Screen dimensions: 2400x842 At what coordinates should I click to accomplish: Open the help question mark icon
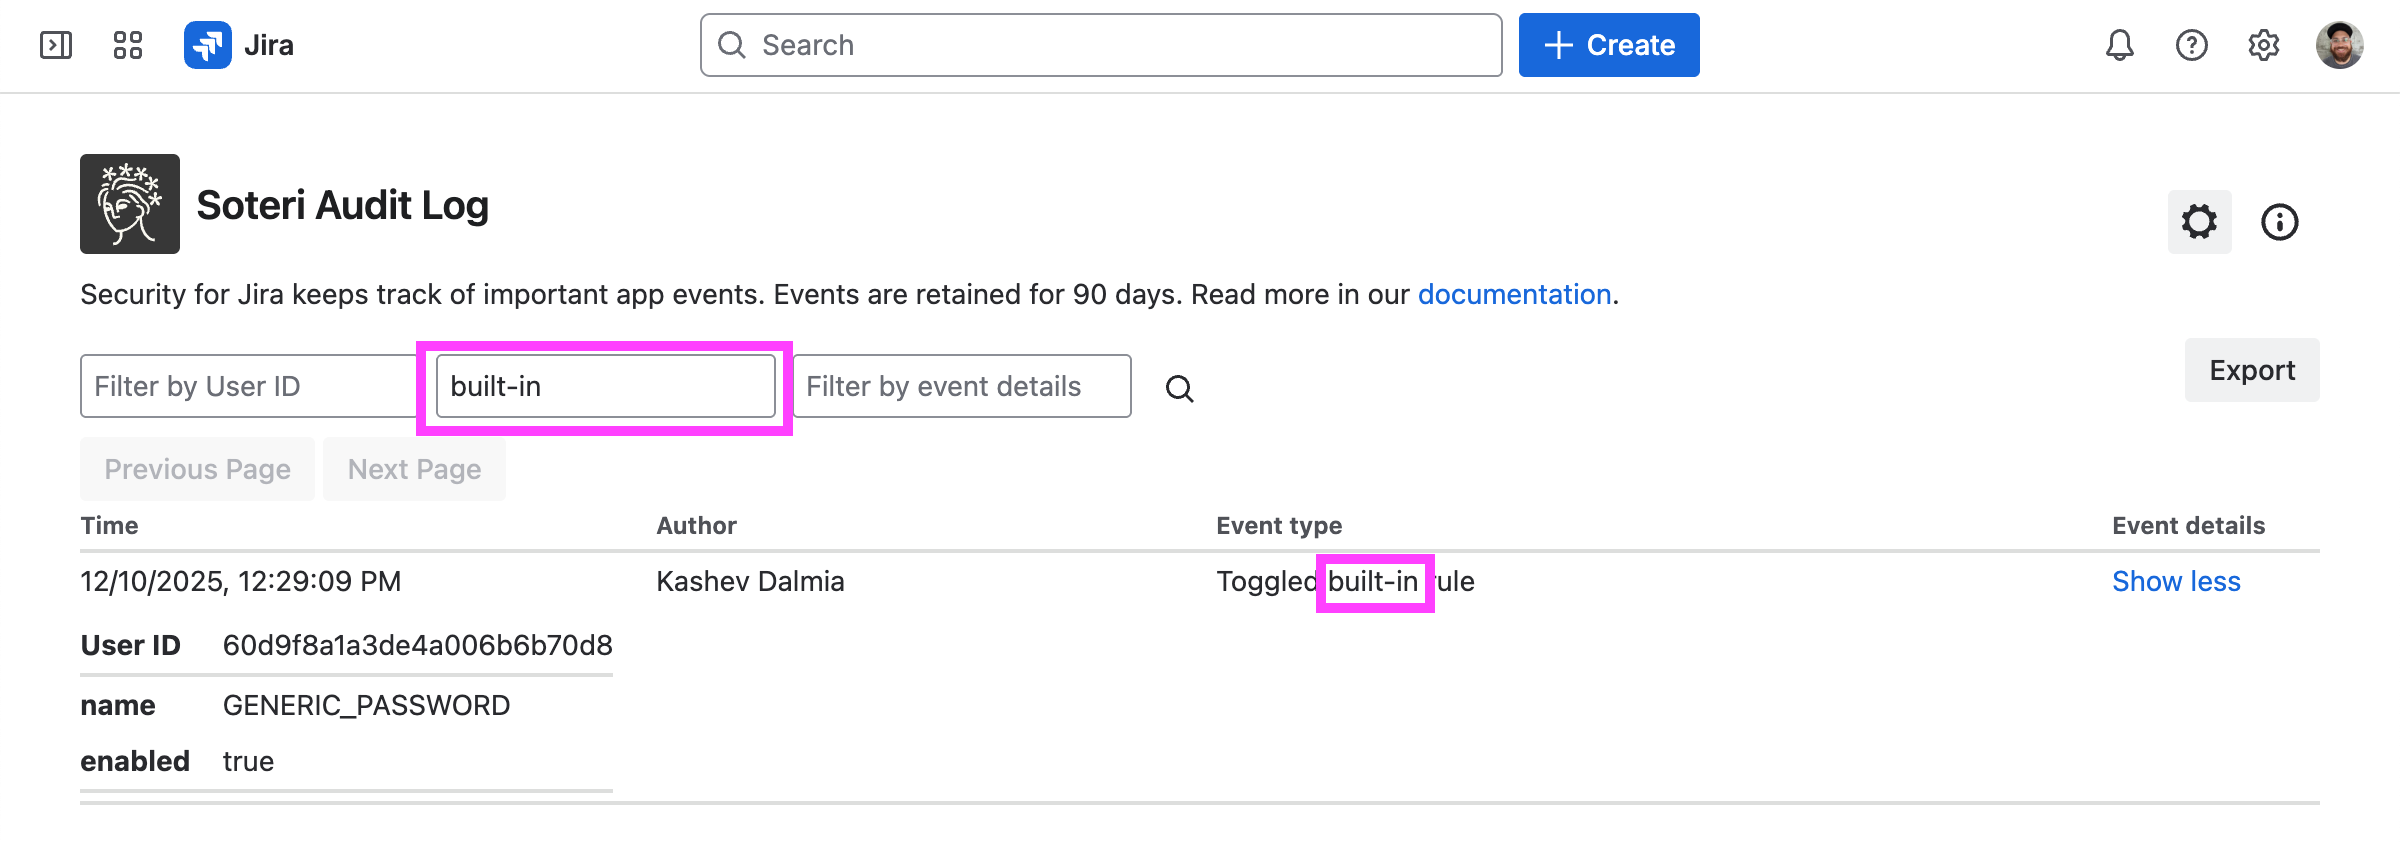pyautogui.click(x=2191, y=45)
